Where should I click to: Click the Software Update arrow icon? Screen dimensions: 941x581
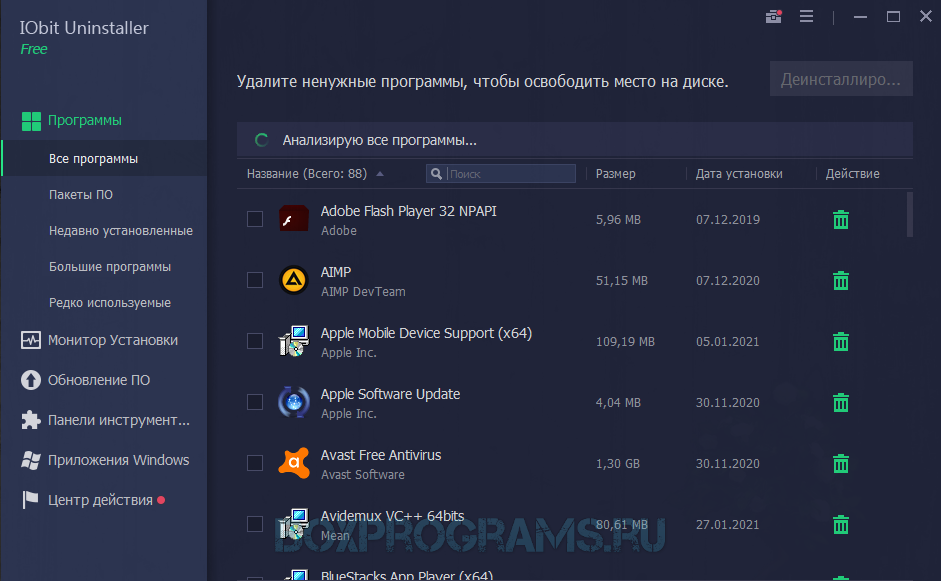pyautogui.click(x=31, y=380)
